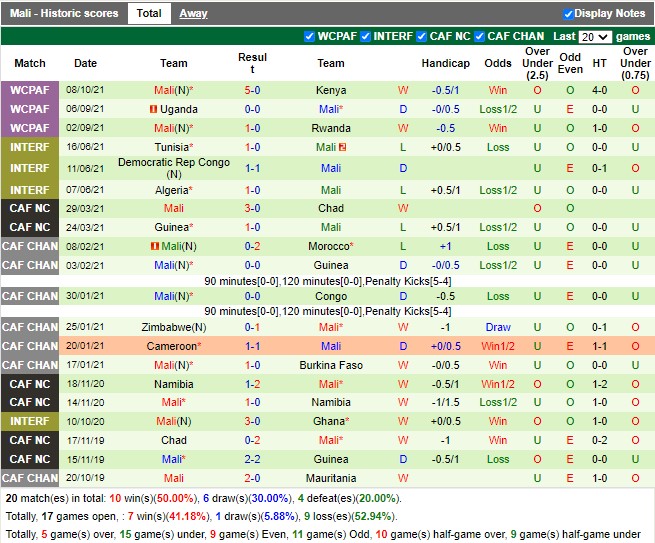The width and height of the screenshot is (655, 543).
Task: Open the 5-0 score of Mali vs Kenya
Action: click(253, 90)
